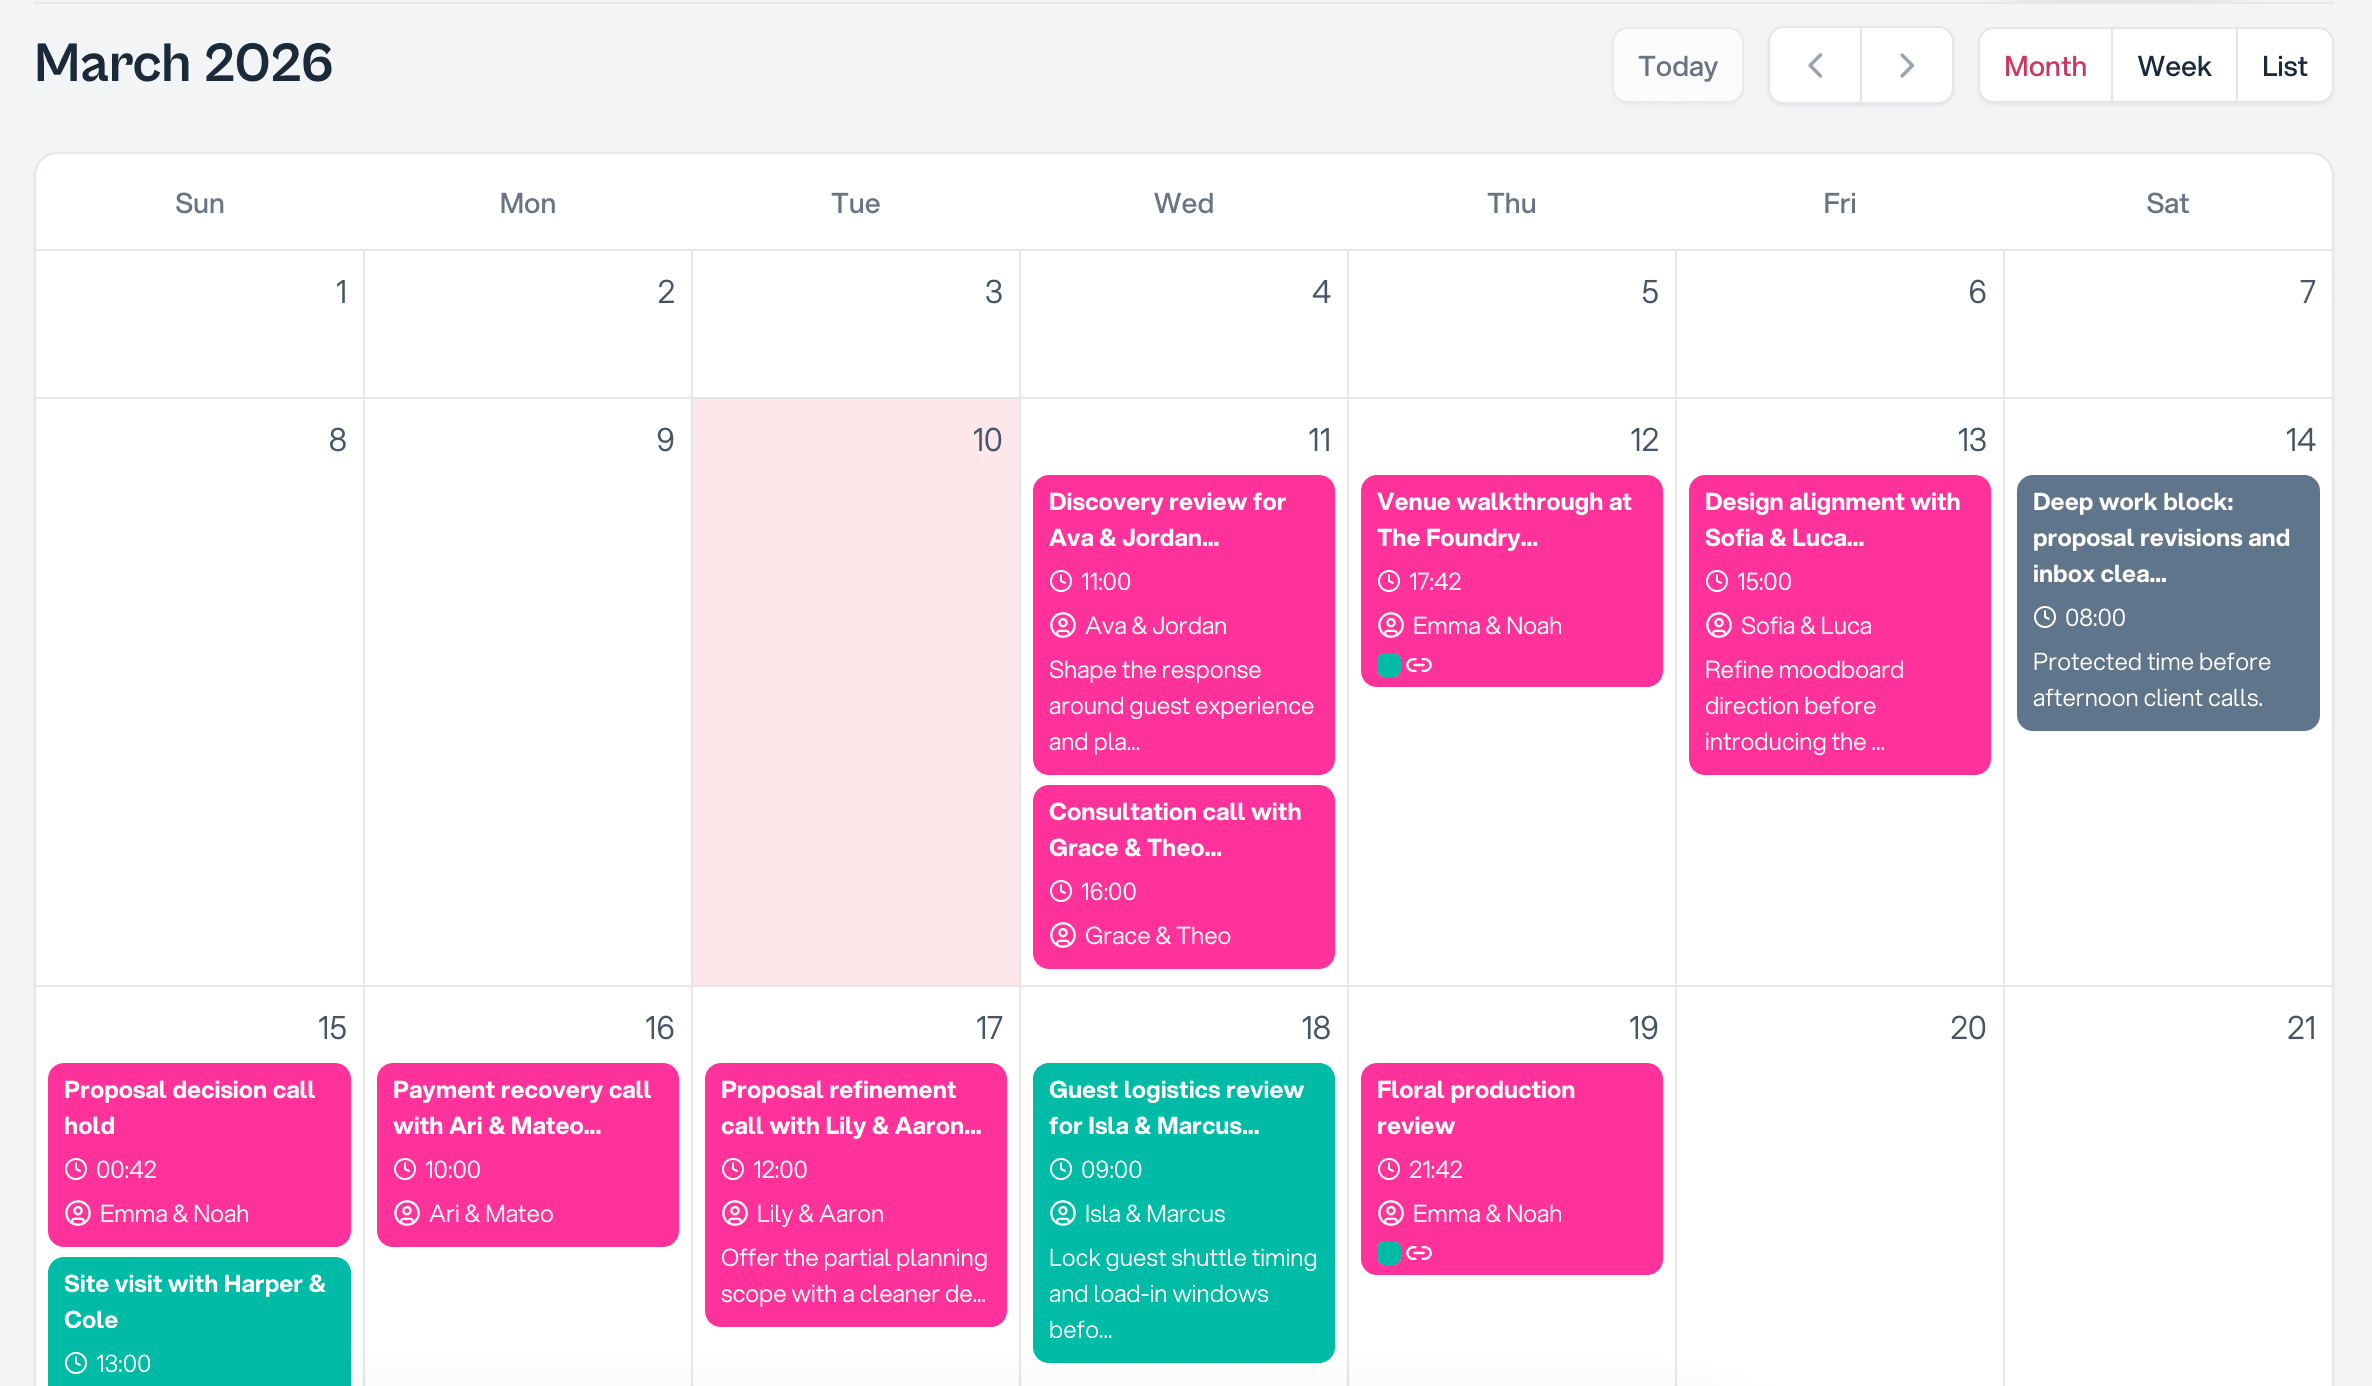Click the attendee icon on Guest logistics review
2372x1386 pixels.
[1062, 1213]
